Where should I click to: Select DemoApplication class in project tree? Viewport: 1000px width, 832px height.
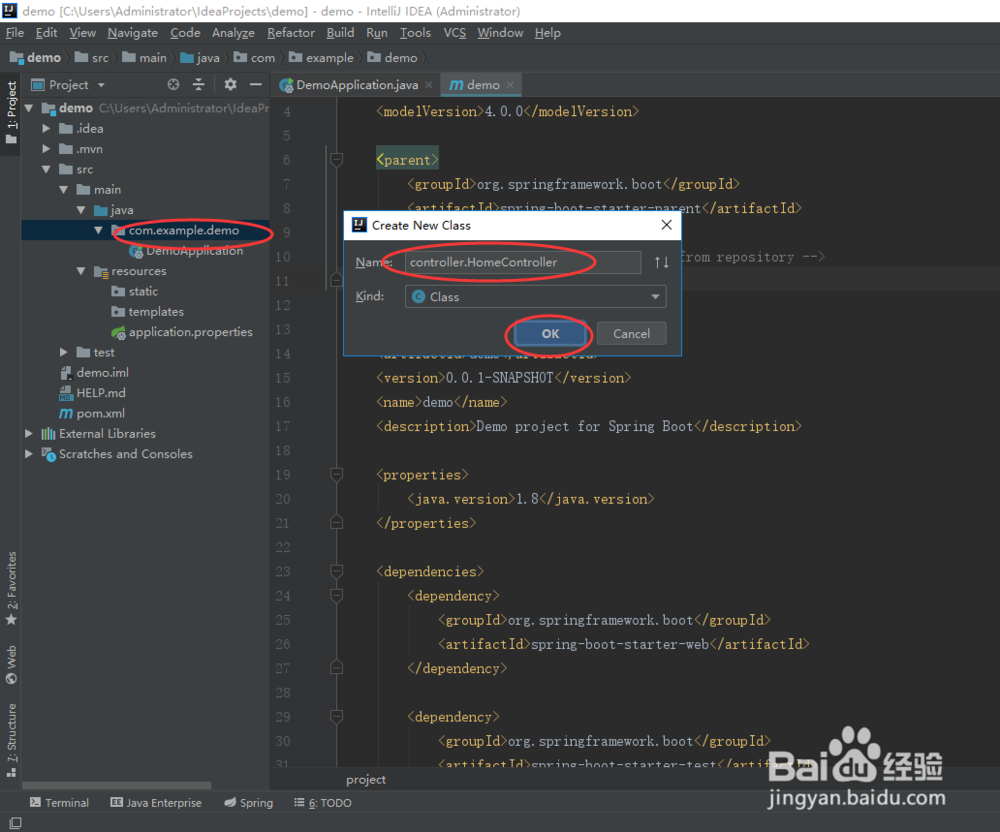186,251
